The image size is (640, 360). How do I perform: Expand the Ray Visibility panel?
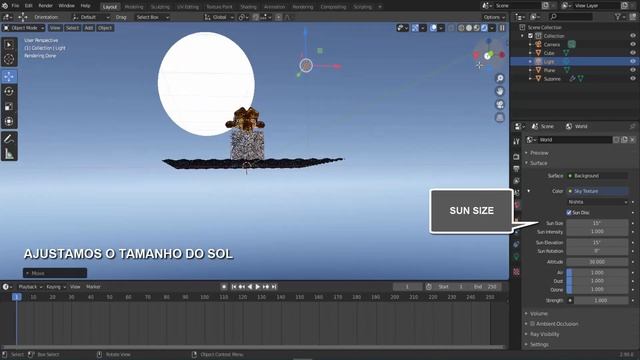[544, 334]
